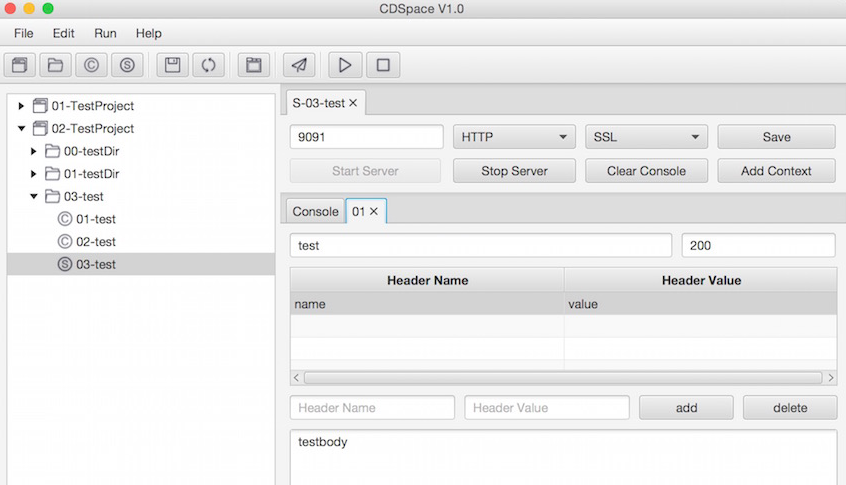Click the port field showing 9091
This screenshot has width=846, height=485.
click(x=366, y=137)
